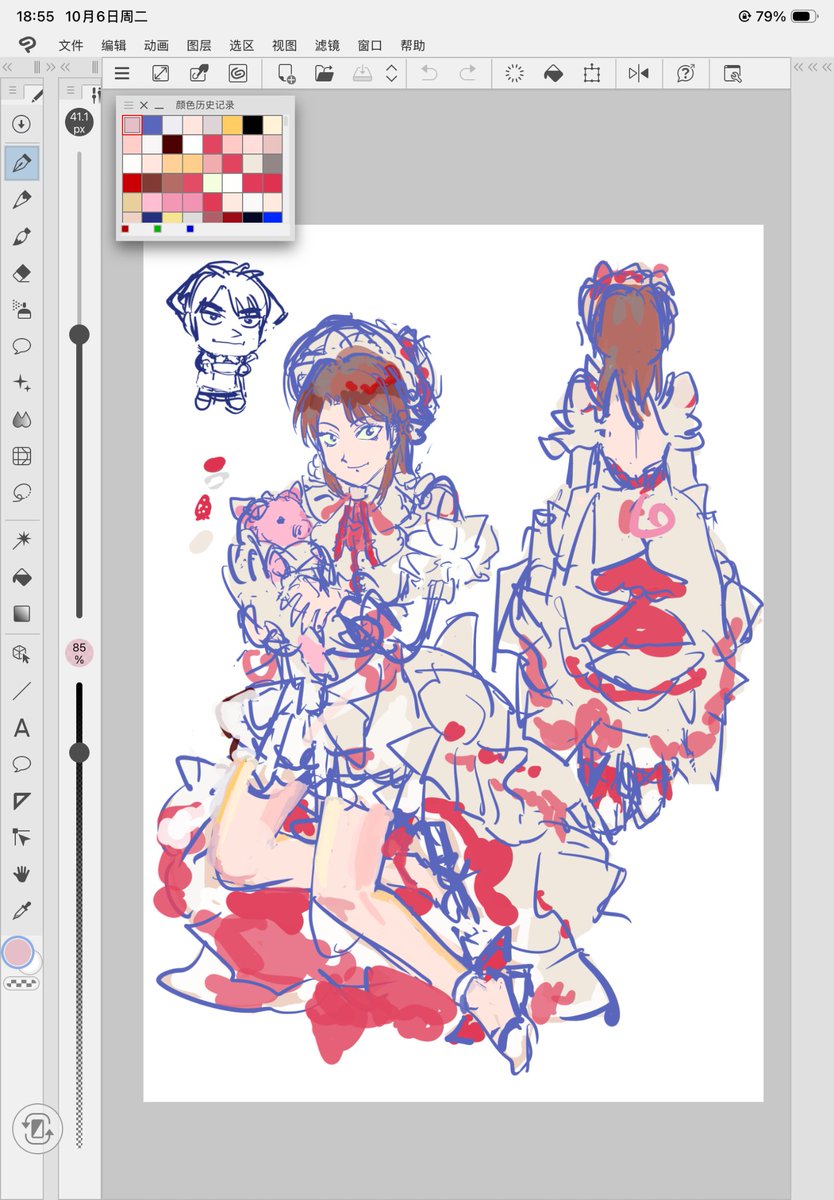Screen dimensions: 834x1200
Task: Click the round swap button at bottom left
Action: (37, 1130)
